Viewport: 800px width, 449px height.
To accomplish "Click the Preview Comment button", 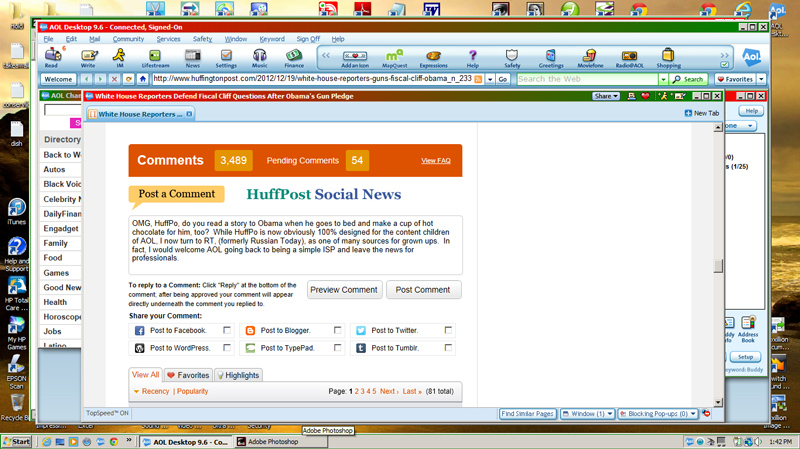I will [x=344, y=290].
